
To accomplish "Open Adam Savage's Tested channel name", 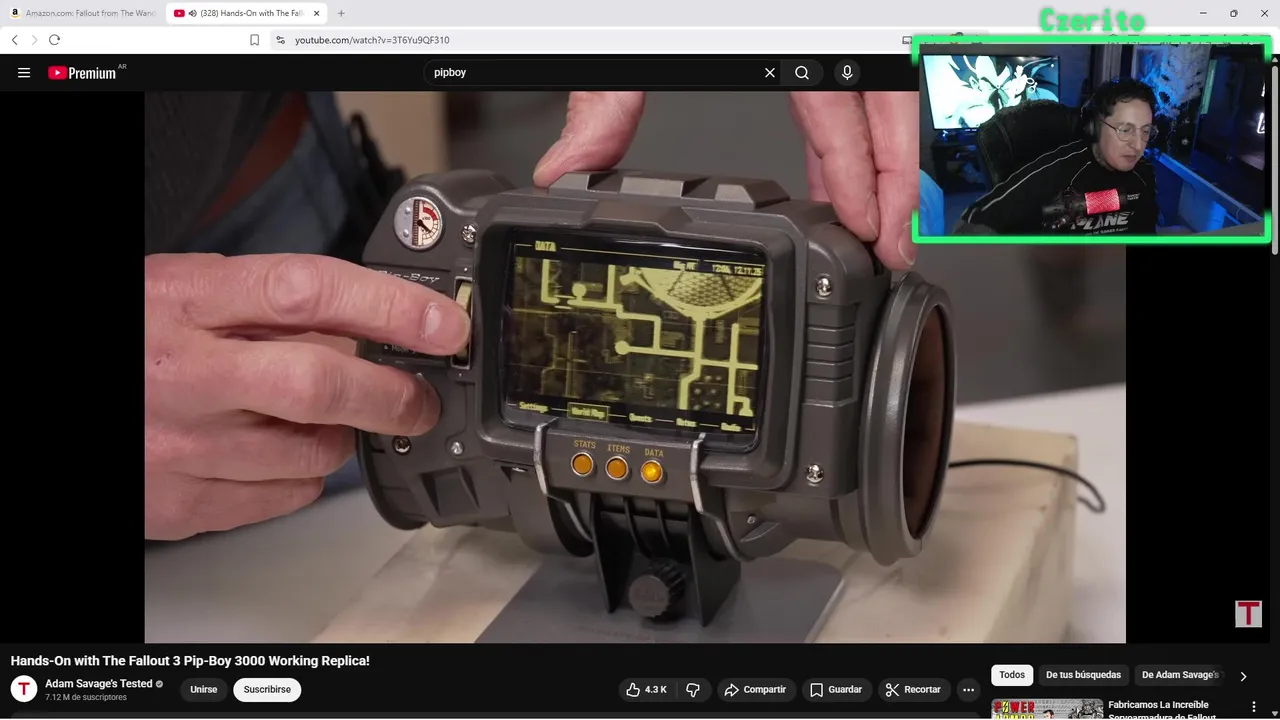I will [99, 684].
